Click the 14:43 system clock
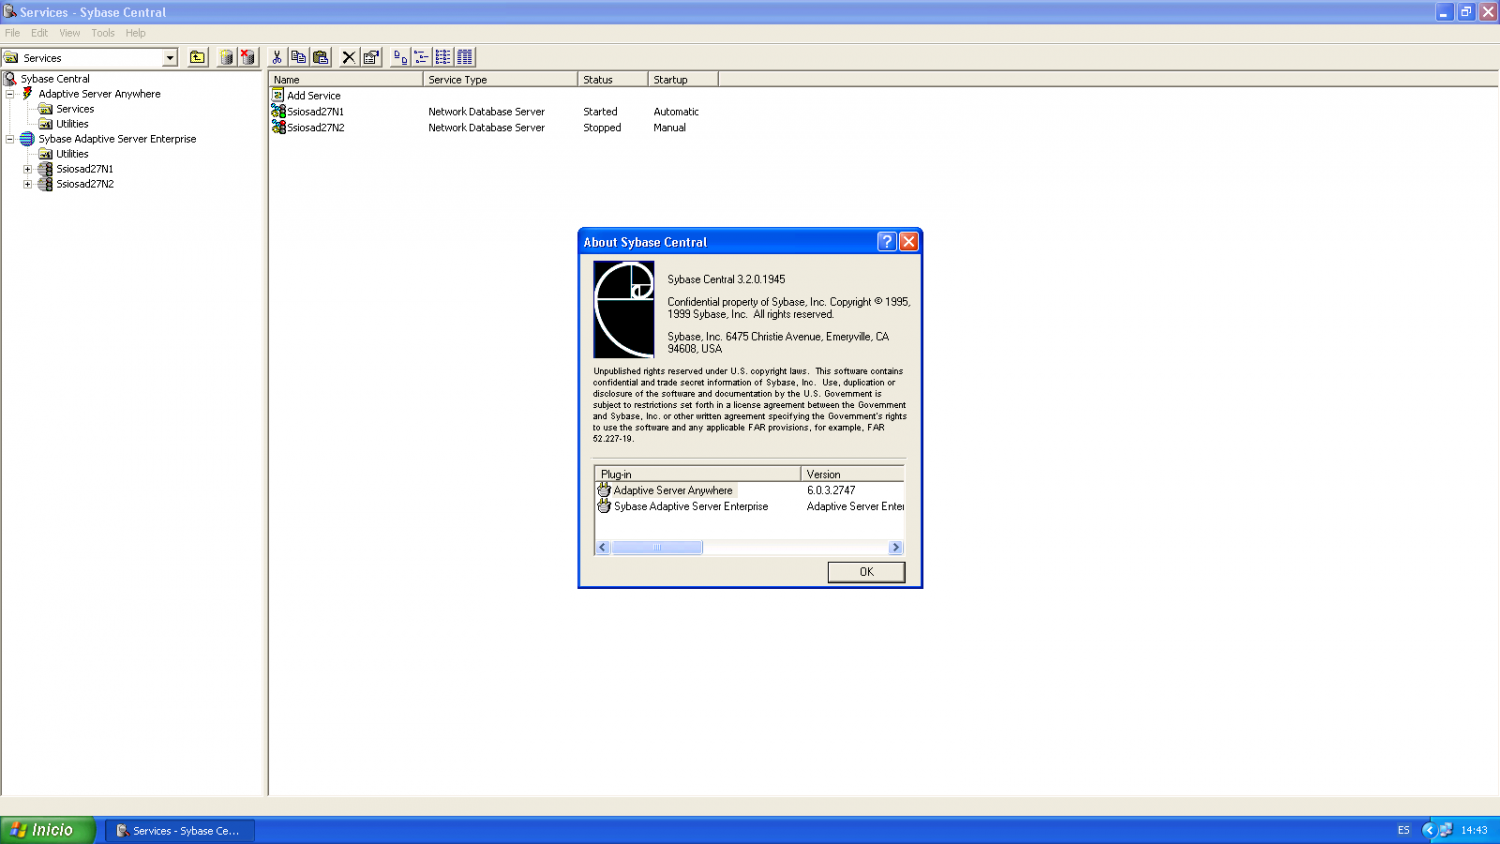This screenshot has width=1500, height=844. click(x=1474, y=830)
